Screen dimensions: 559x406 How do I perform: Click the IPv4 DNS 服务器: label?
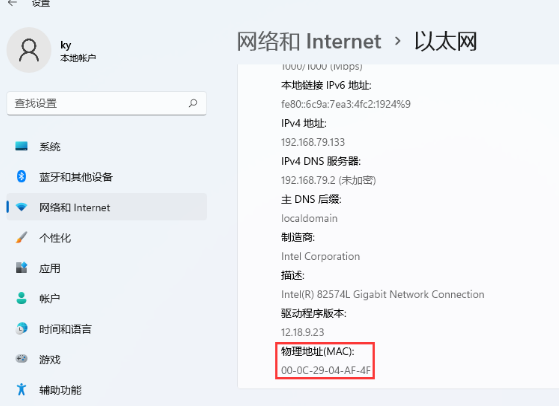pos(321,161)
